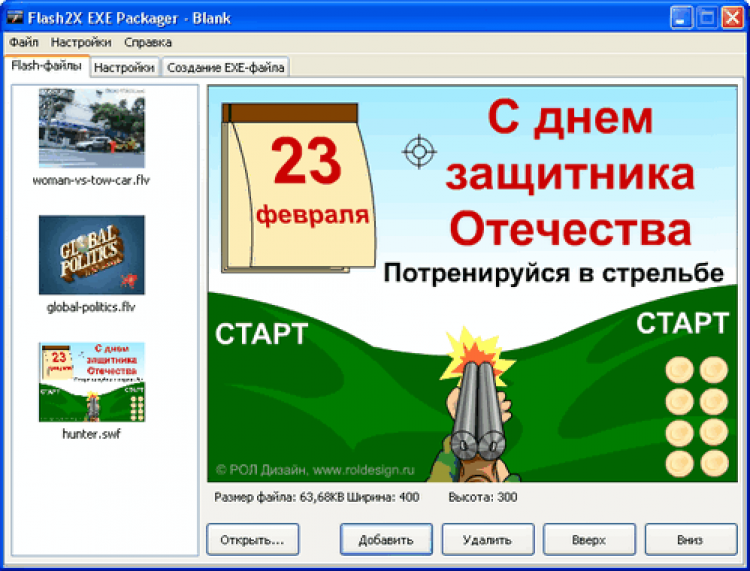This screenshot has height=571, width=750.
Task: Move file up with Вверх button
Action: [x=589, y=540]
